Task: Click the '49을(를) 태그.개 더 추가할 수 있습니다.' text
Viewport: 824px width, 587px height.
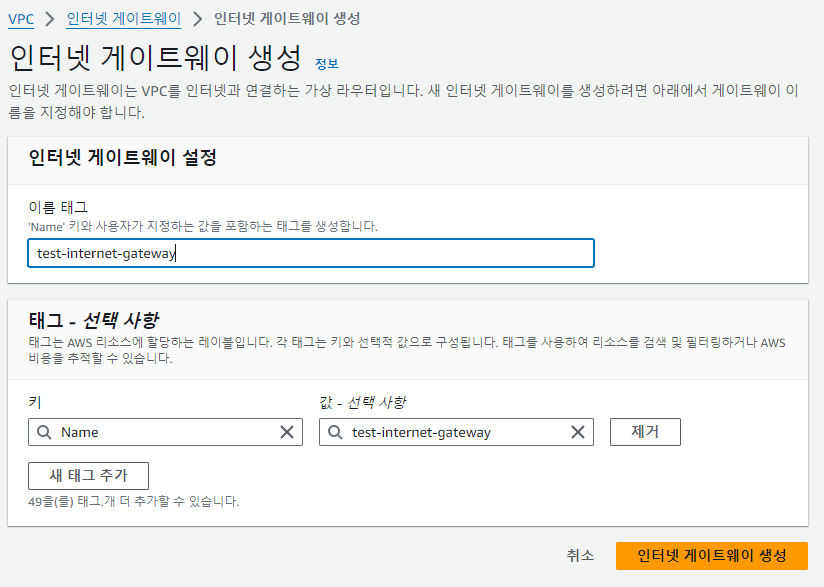Action: (133, 501)
